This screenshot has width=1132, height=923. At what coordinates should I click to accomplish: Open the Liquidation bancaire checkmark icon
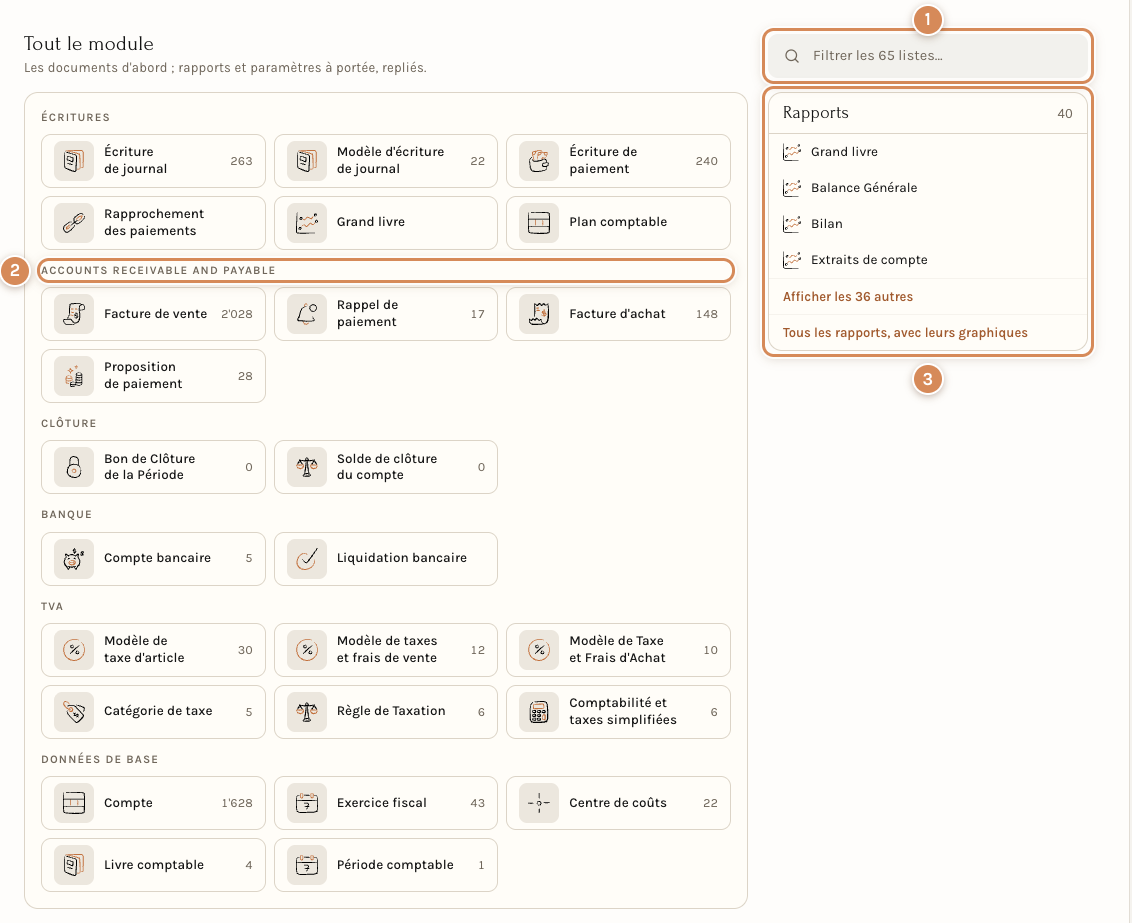pos(307,559)
